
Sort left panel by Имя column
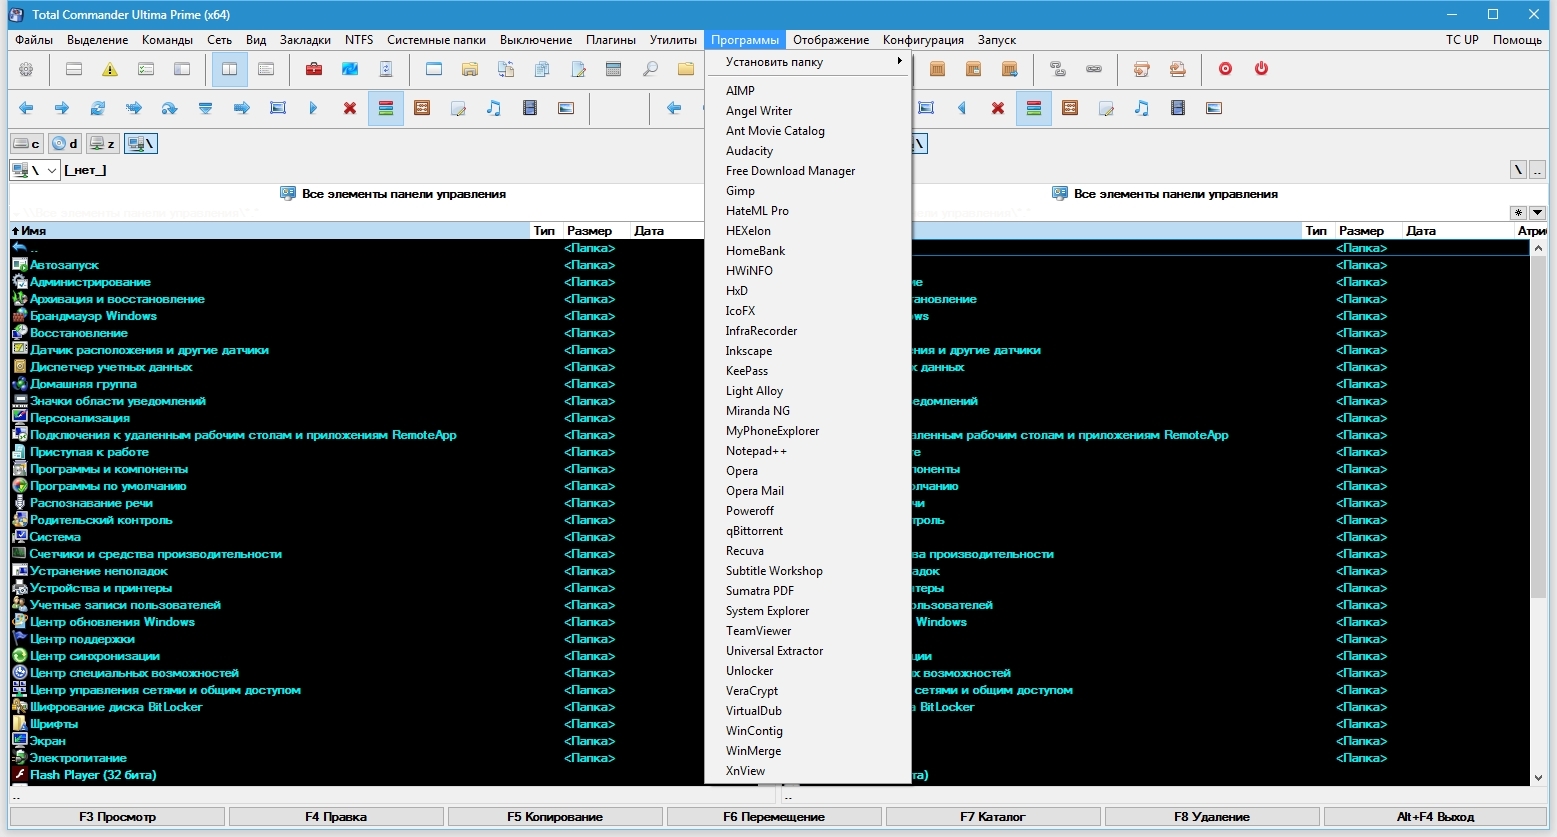(x=269, y=230)
